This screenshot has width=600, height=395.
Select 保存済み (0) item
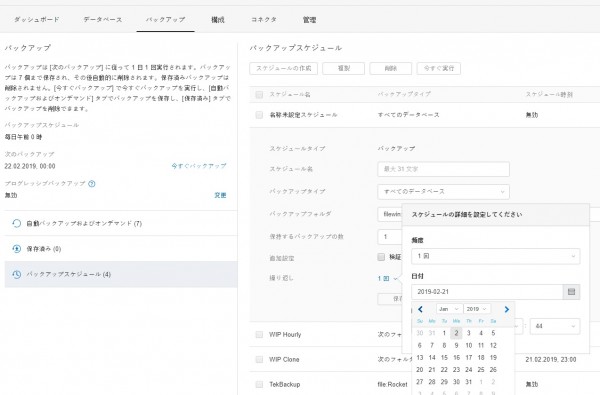coord(121,249)
